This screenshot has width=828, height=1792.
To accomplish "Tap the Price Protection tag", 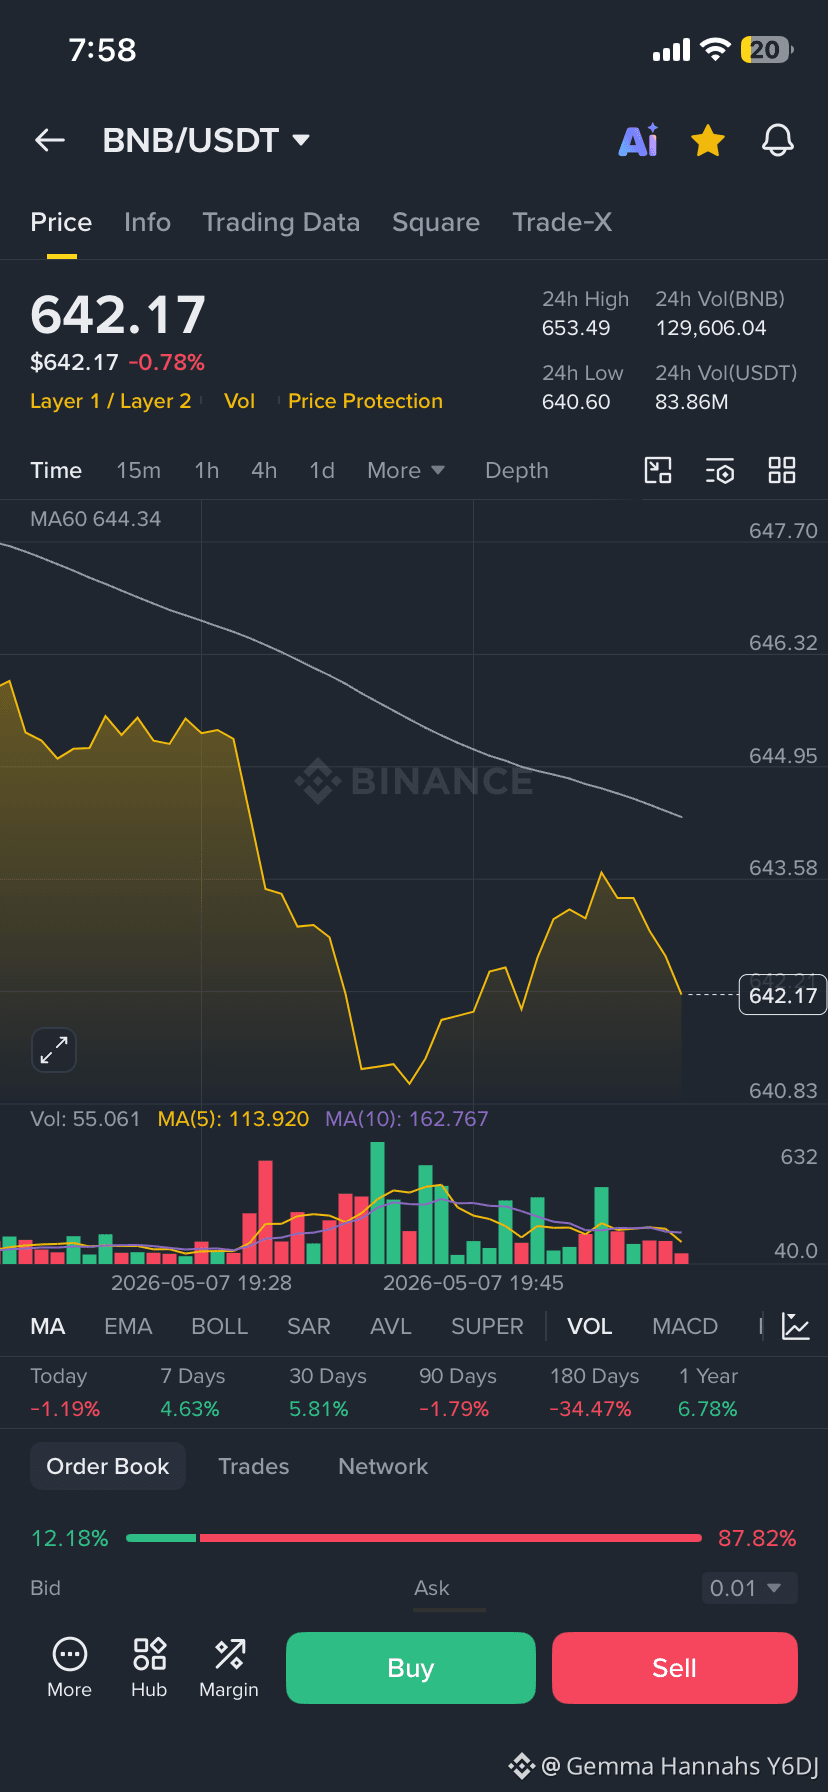I will pyautogui.click(x=365, y=401).
